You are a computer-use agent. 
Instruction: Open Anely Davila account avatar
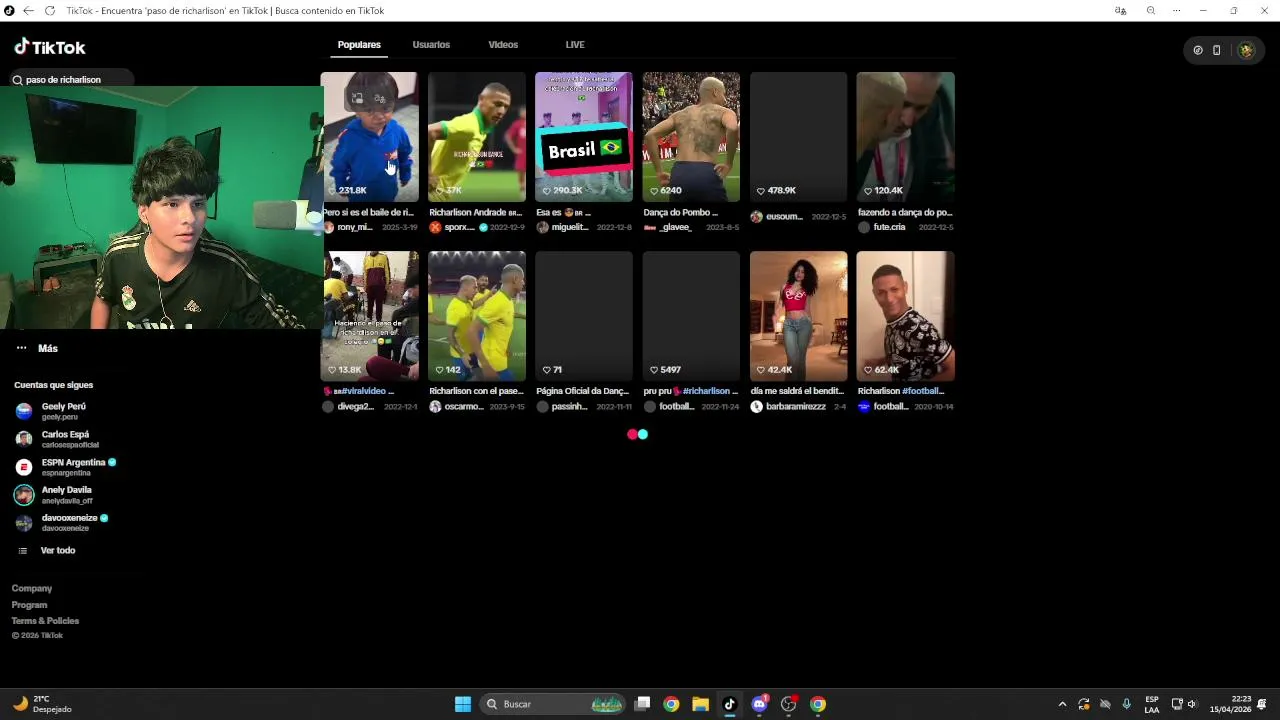click(24, 495)
